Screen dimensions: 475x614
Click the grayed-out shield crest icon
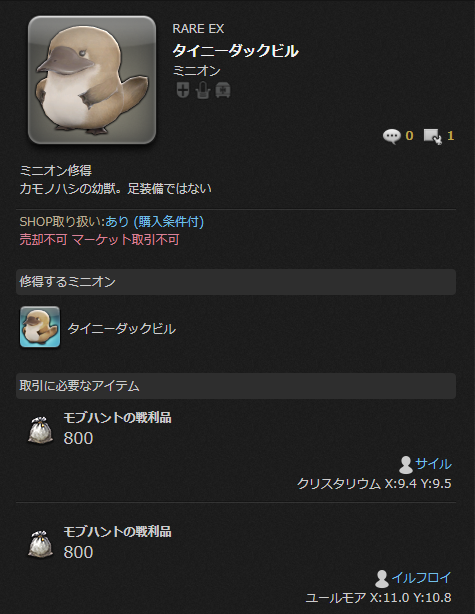coord(182,90)
